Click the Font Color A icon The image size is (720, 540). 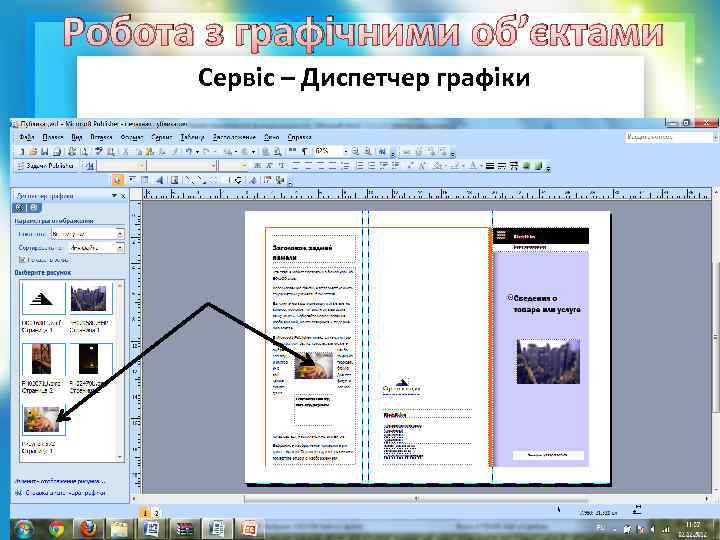(472, 166)
